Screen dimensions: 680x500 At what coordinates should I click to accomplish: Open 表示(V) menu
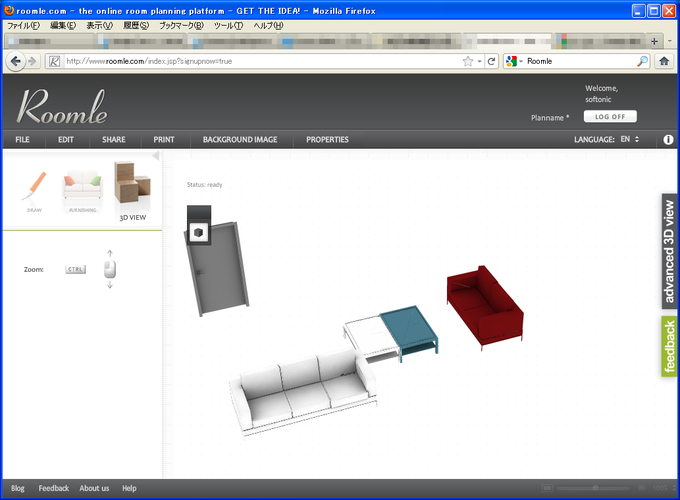tap(99, 26)
